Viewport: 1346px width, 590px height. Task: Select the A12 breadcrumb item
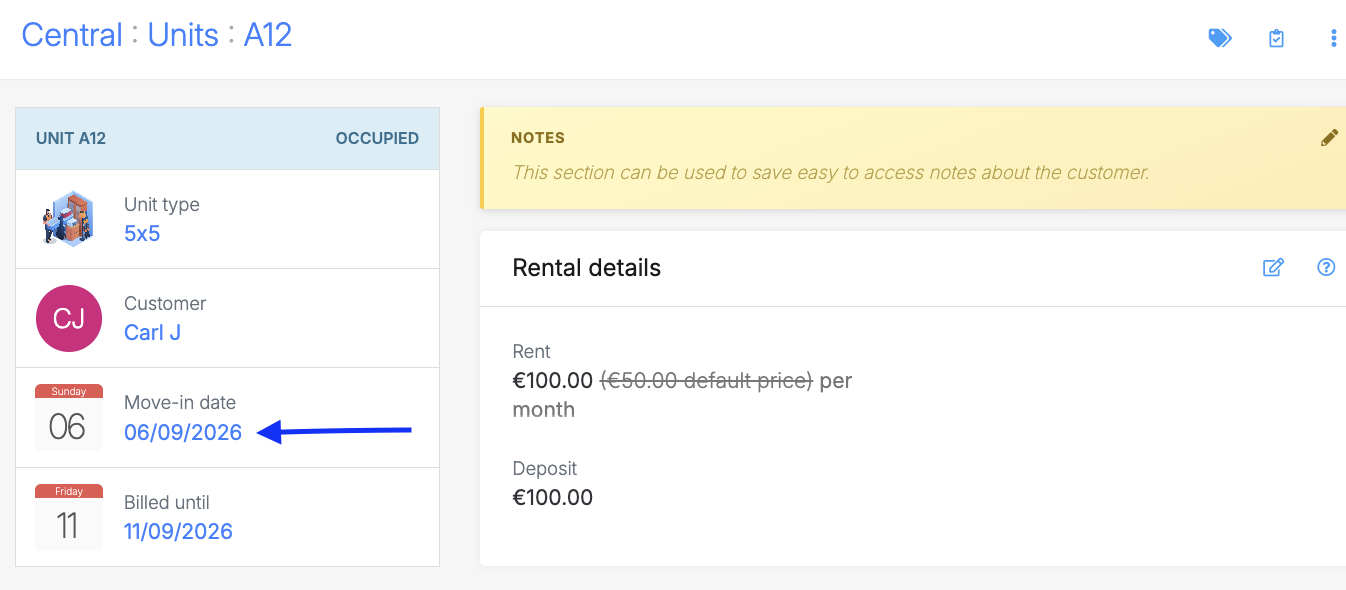tap(268, 35)
